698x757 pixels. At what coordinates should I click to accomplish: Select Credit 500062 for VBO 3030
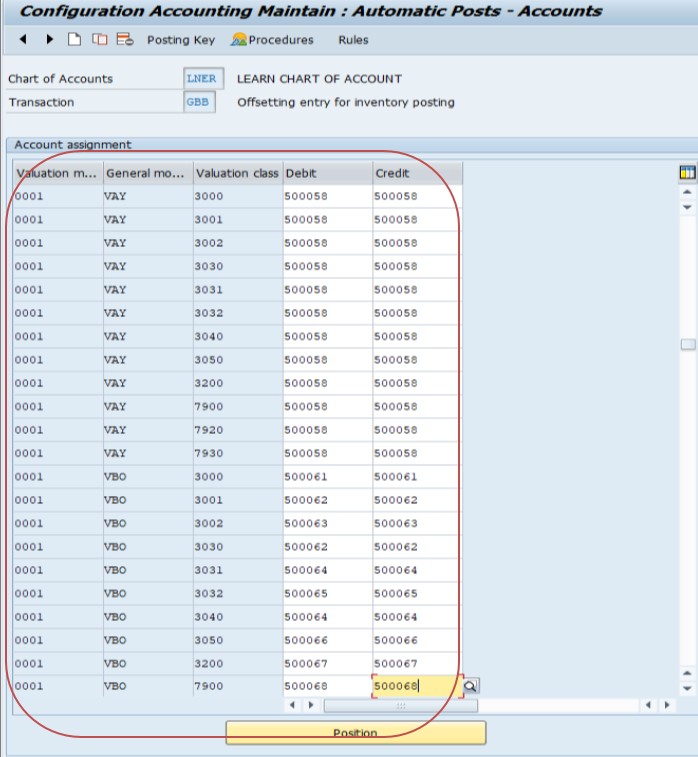point(416,547)
